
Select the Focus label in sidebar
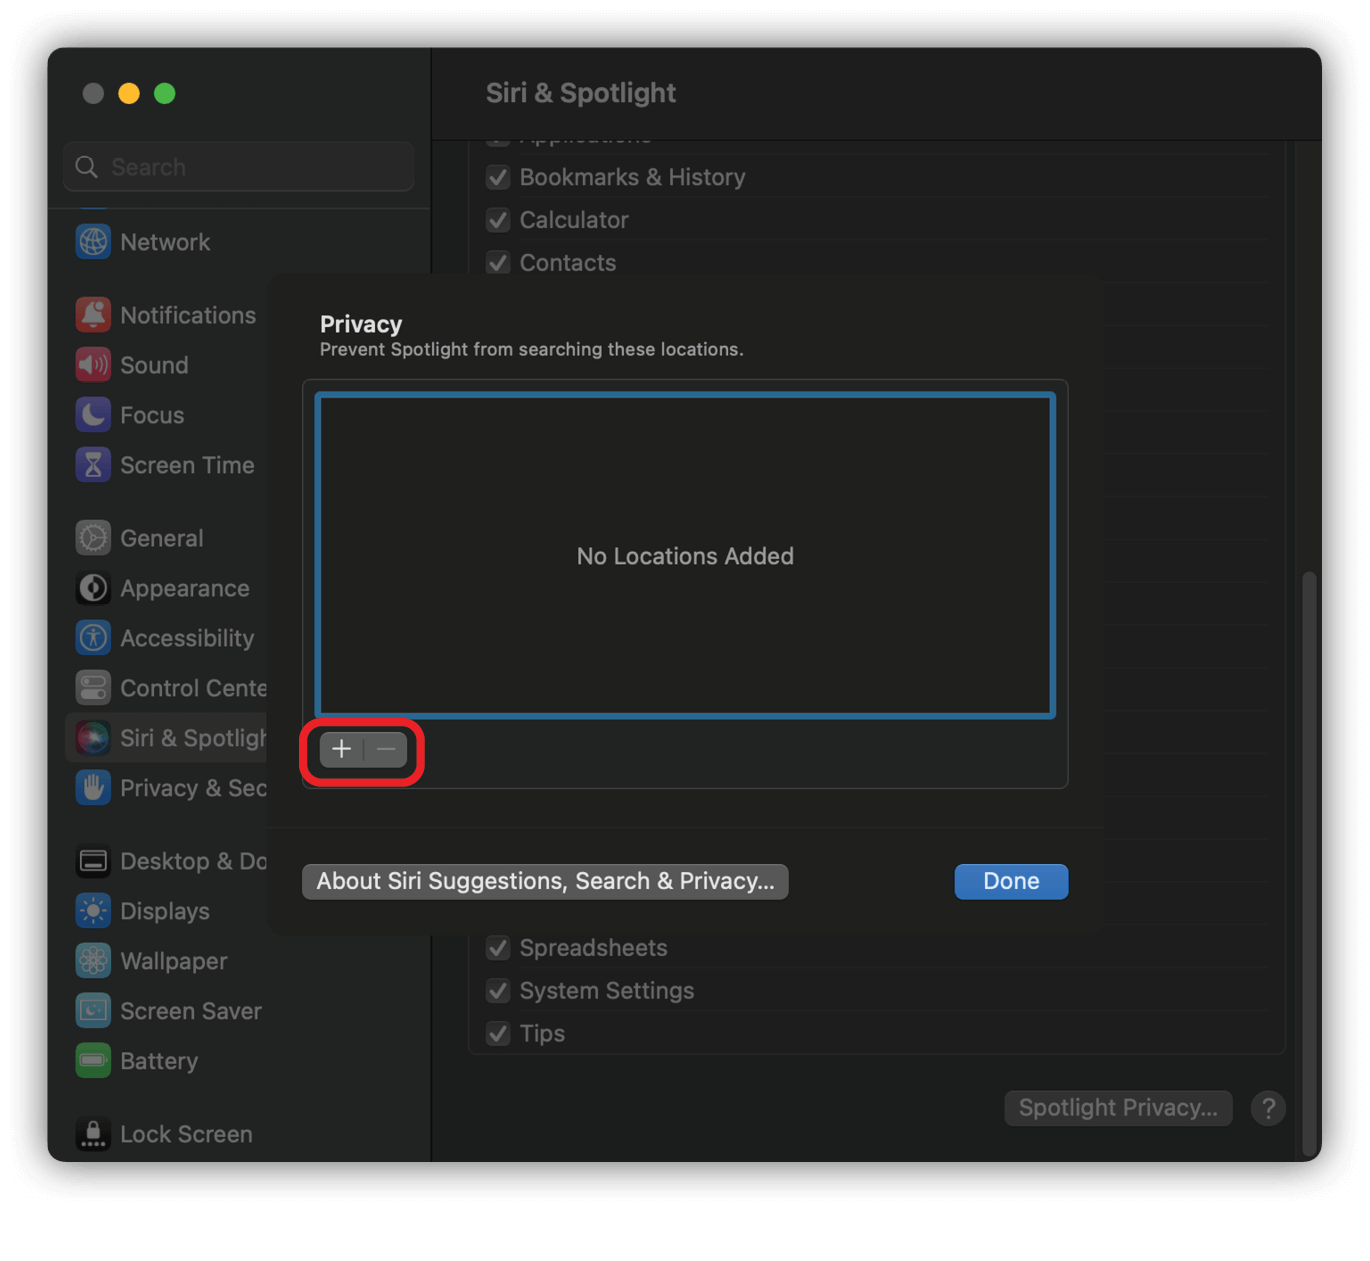point(152,415)
